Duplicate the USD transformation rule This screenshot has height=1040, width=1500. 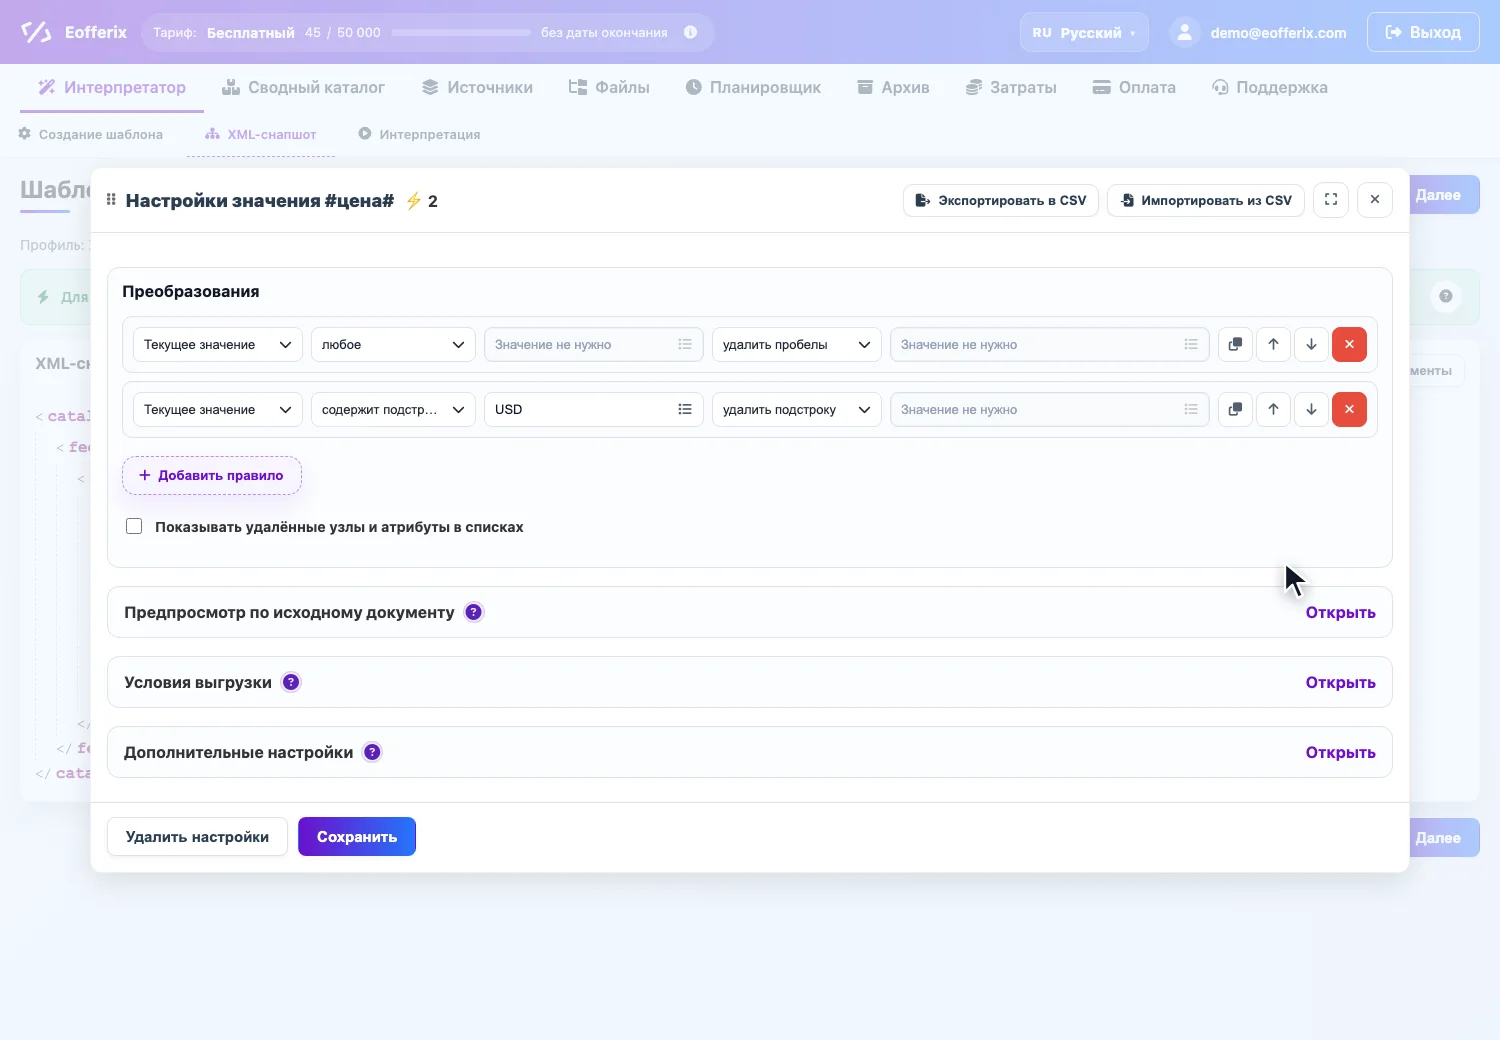pos(1235,409)
